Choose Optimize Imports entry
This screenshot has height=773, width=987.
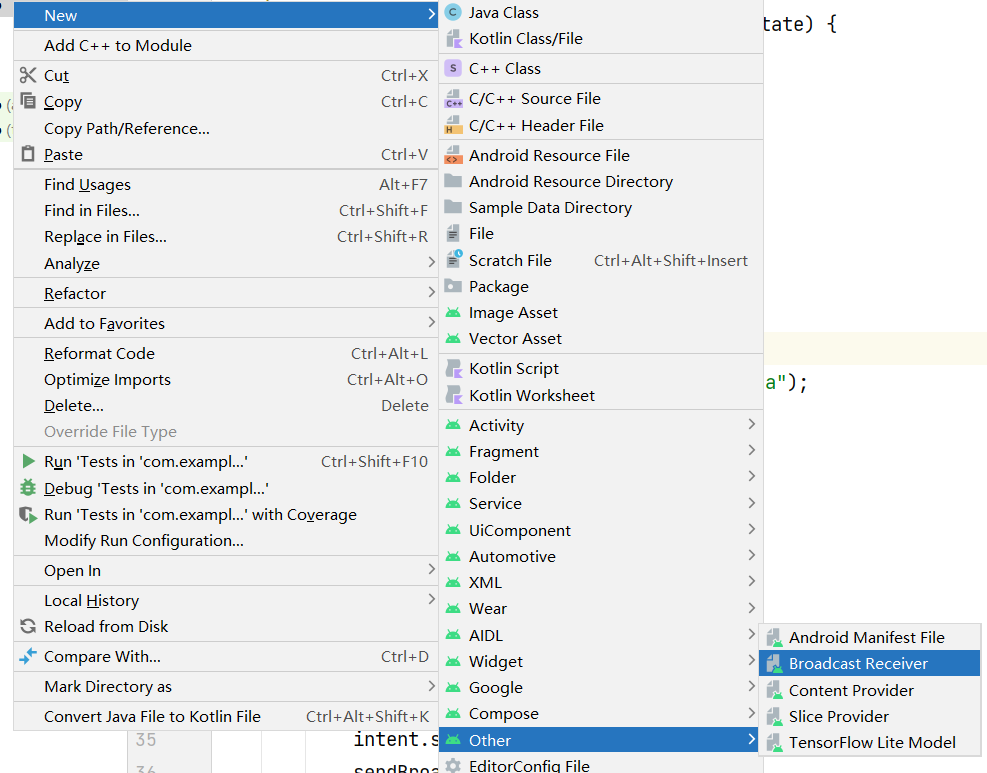225,380
